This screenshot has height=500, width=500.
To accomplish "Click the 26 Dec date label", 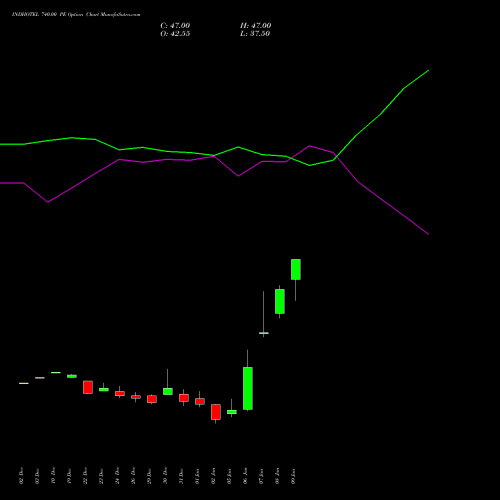I will pos(133,476).
